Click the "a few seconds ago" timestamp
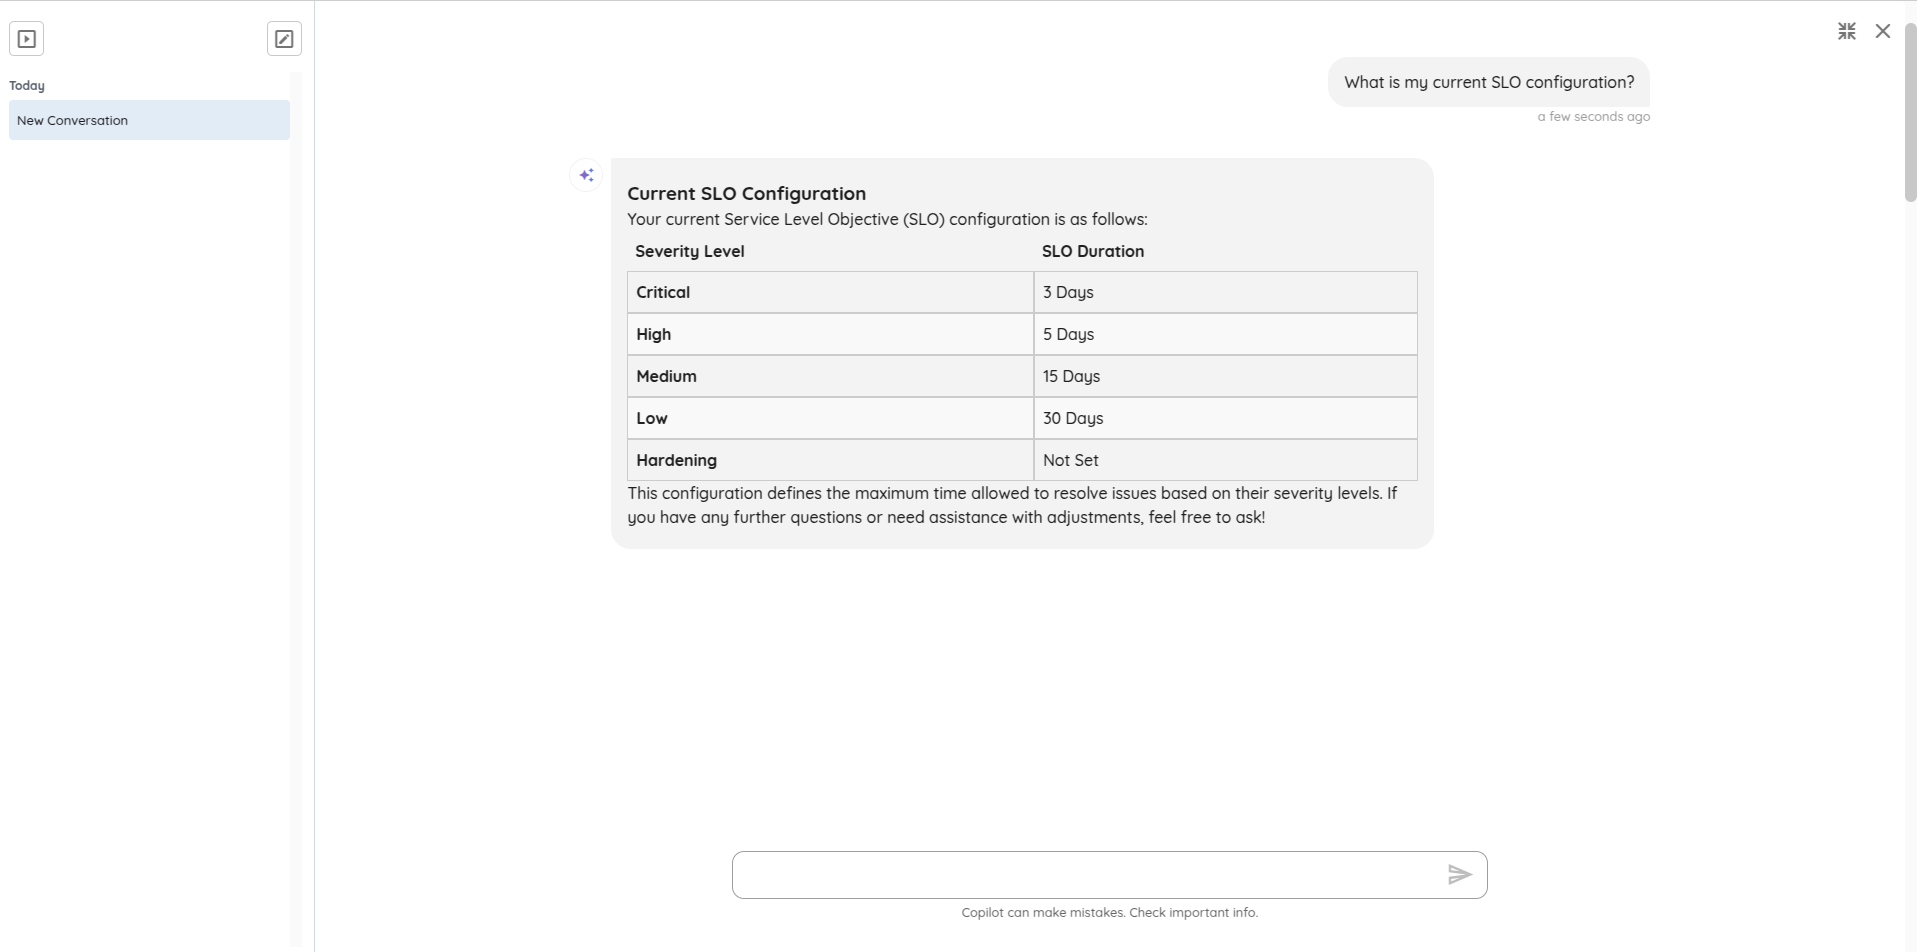This screenshot has width=1917, height=952. click(x=1593, y=117)
